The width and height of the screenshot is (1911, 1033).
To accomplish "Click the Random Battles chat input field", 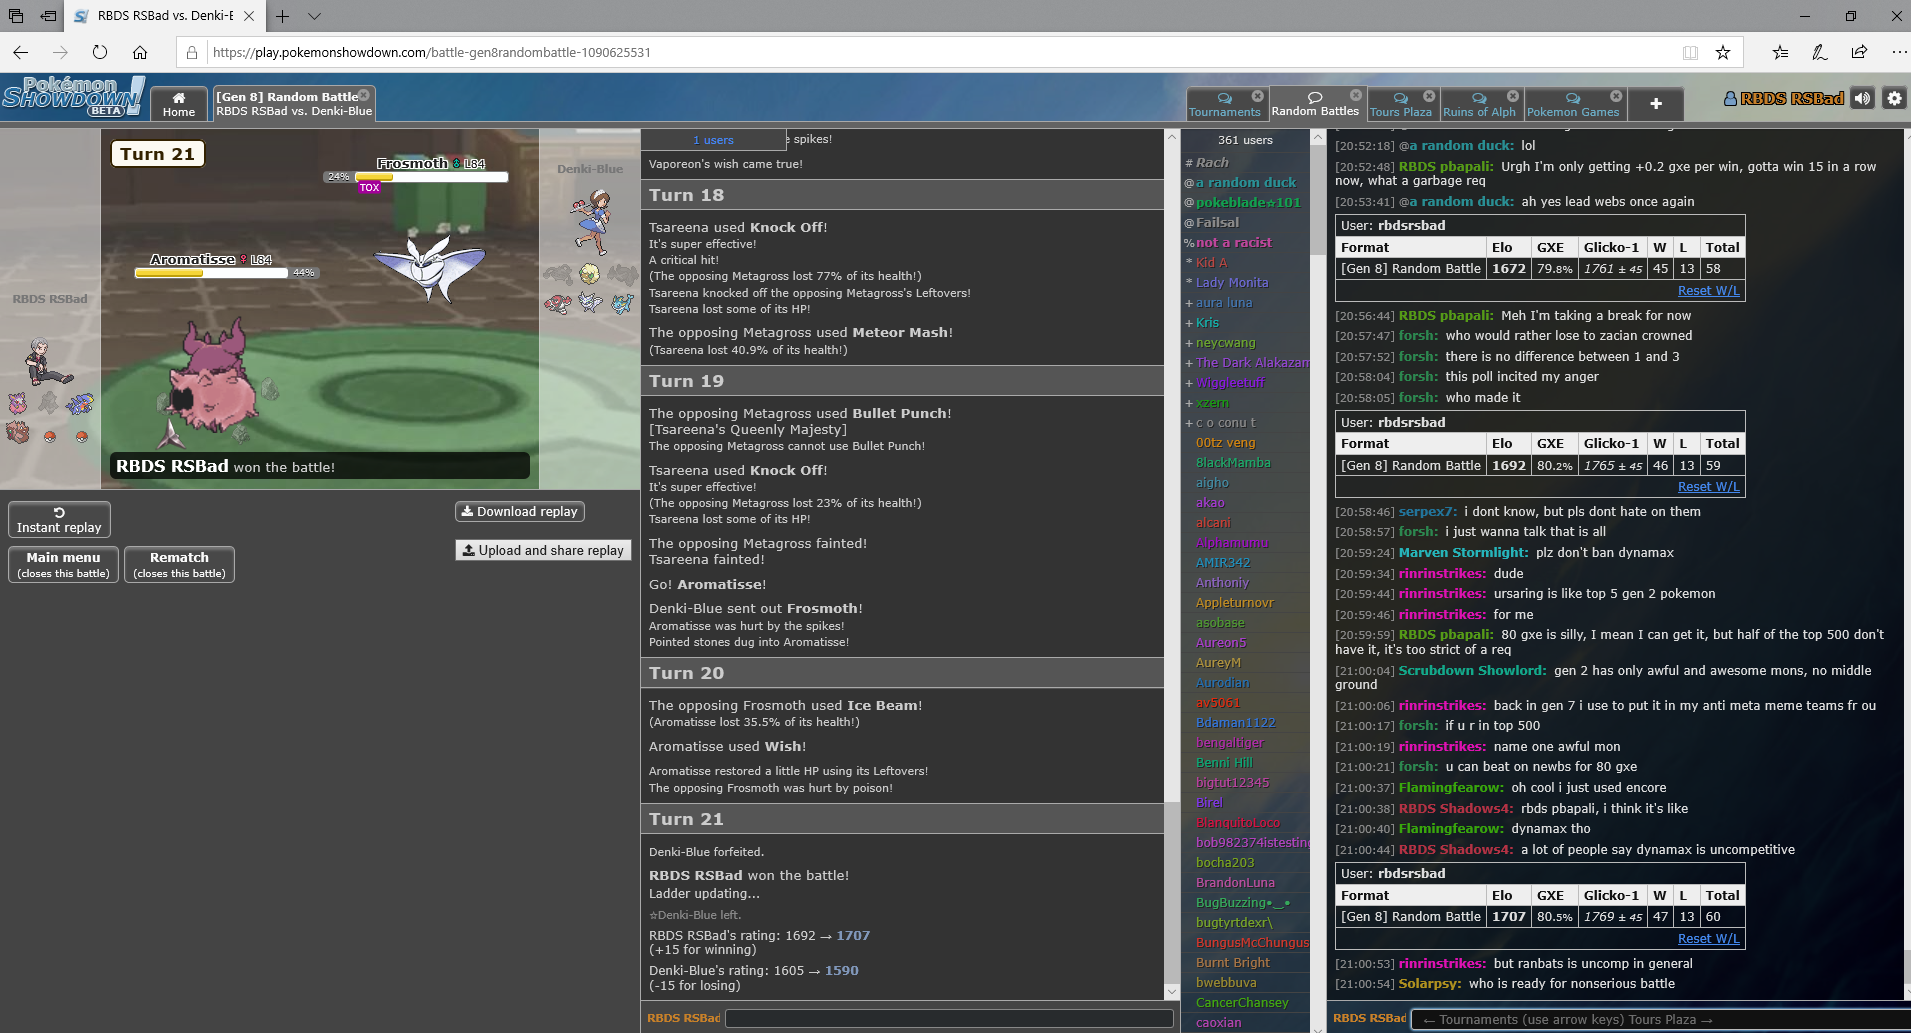I will [x=1662, y=1019].
